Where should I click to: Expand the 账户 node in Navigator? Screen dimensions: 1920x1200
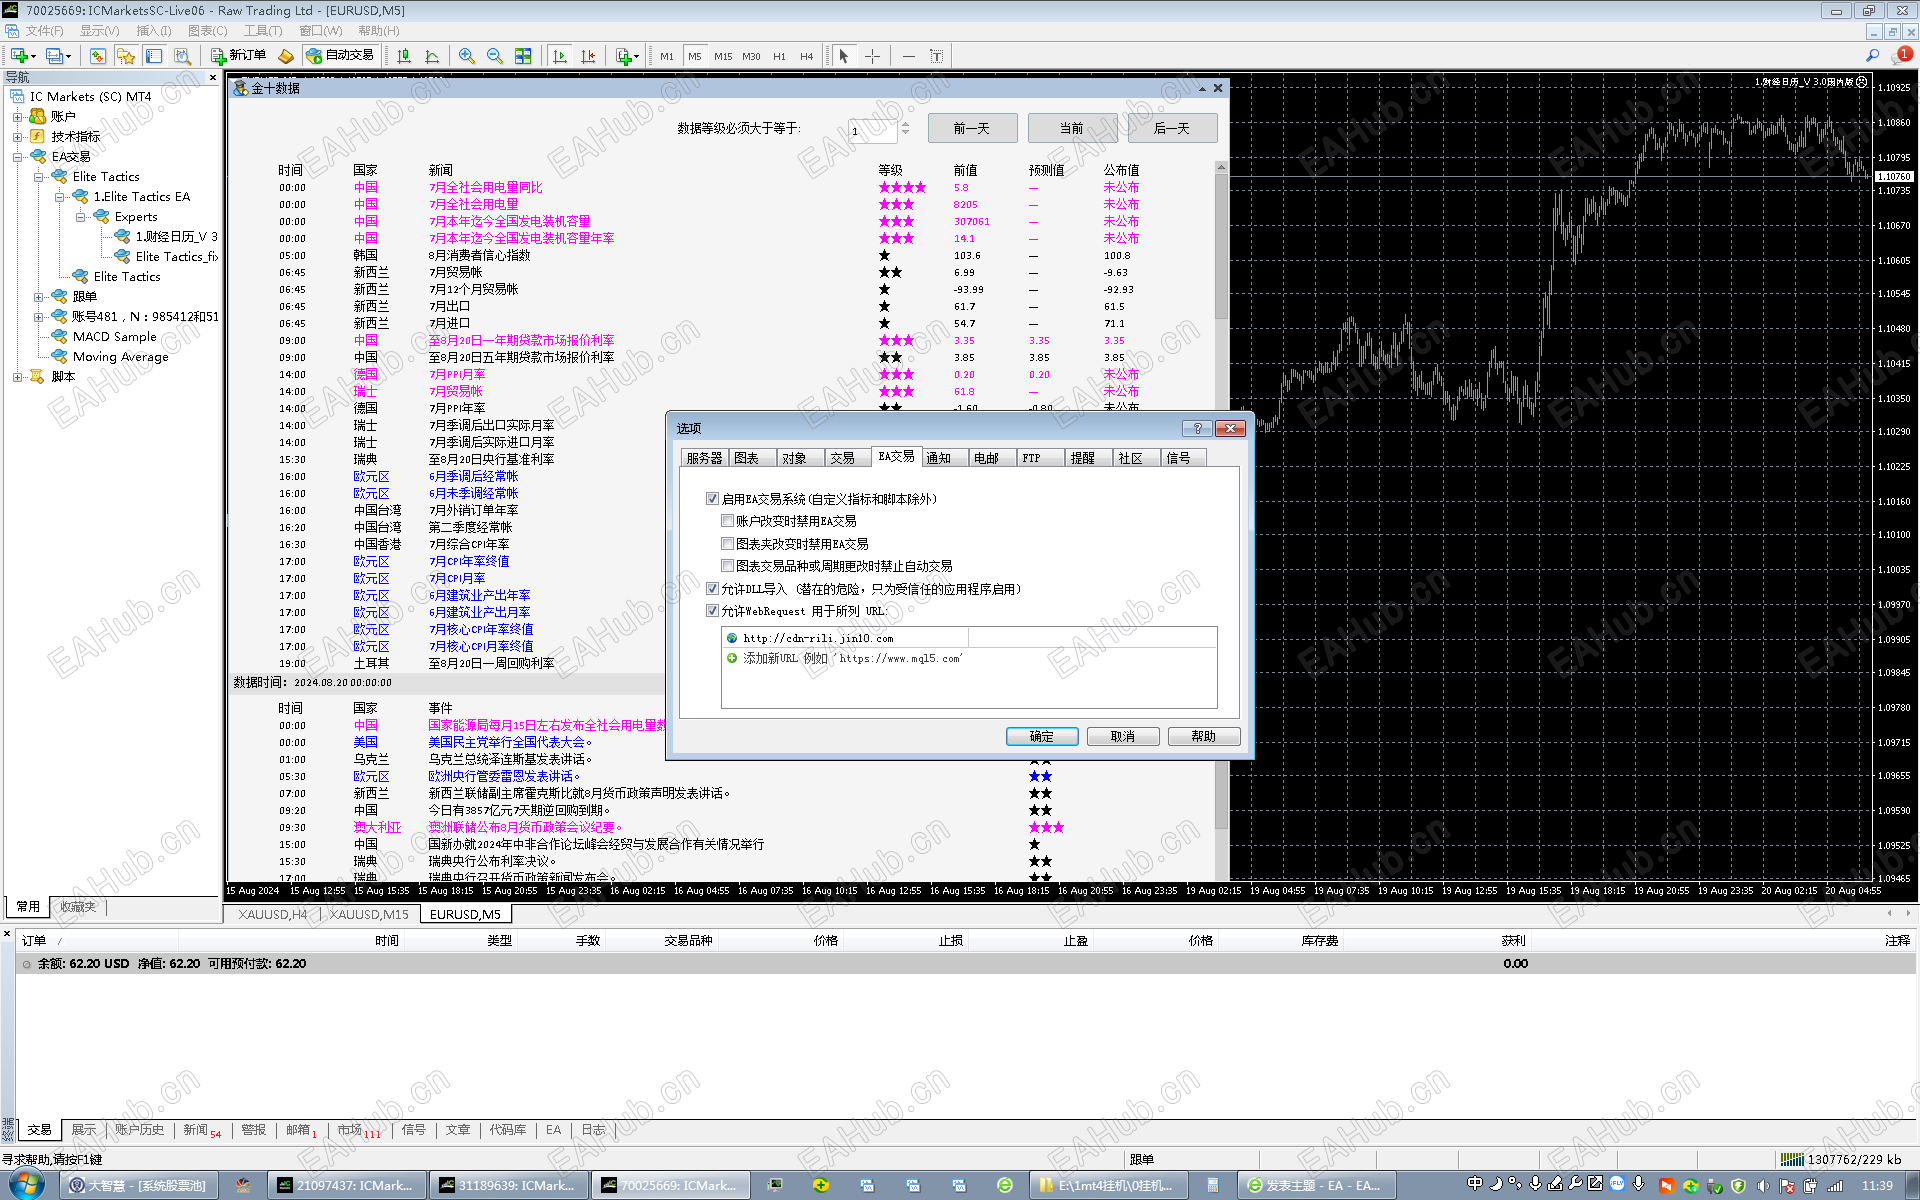click(x=17, y=117)
